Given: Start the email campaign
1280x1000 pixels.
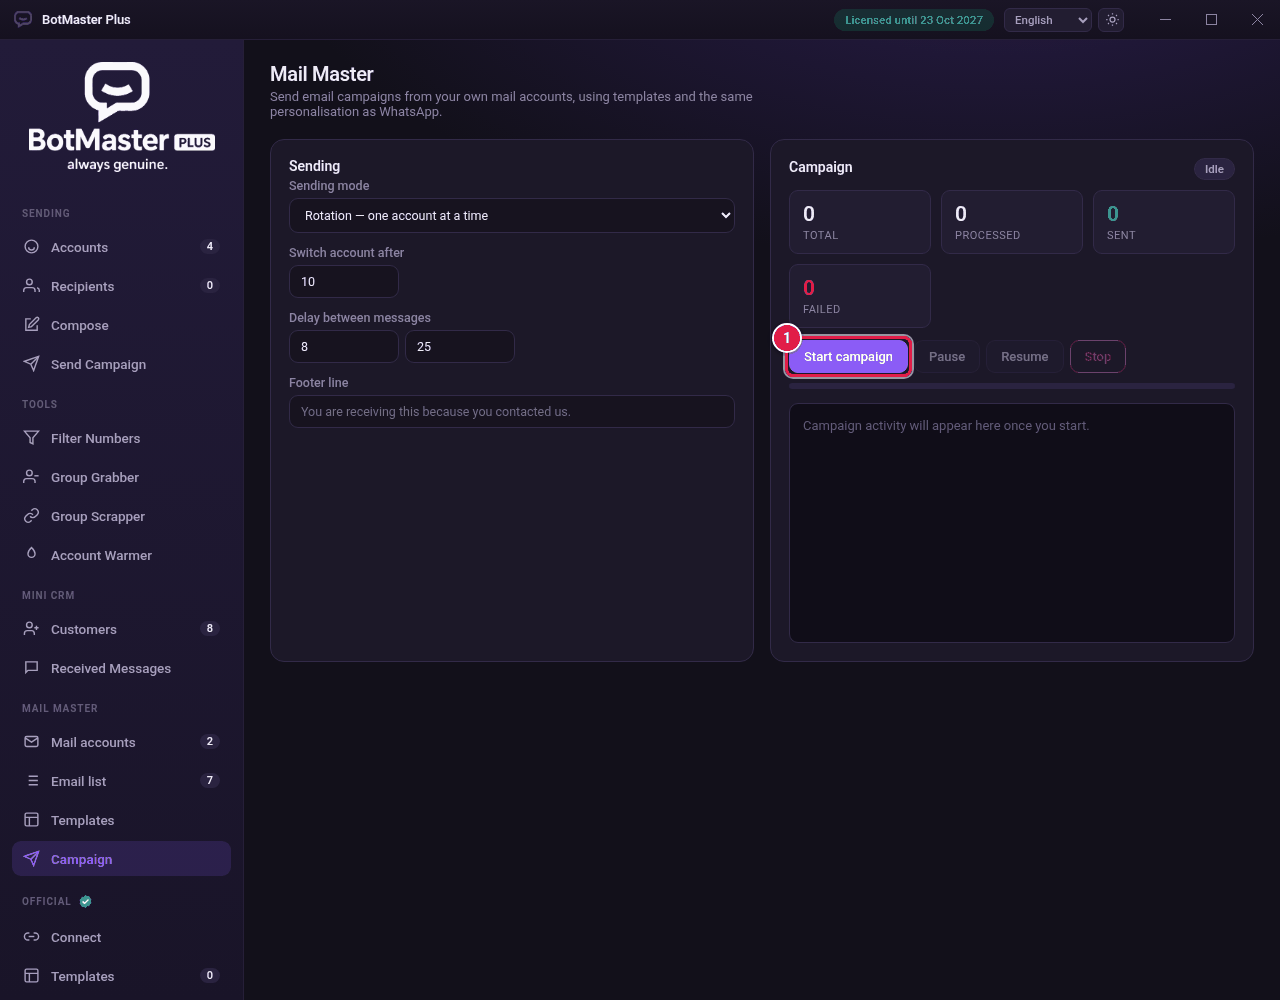Looking at the screenshot, I should click(848, 357).
